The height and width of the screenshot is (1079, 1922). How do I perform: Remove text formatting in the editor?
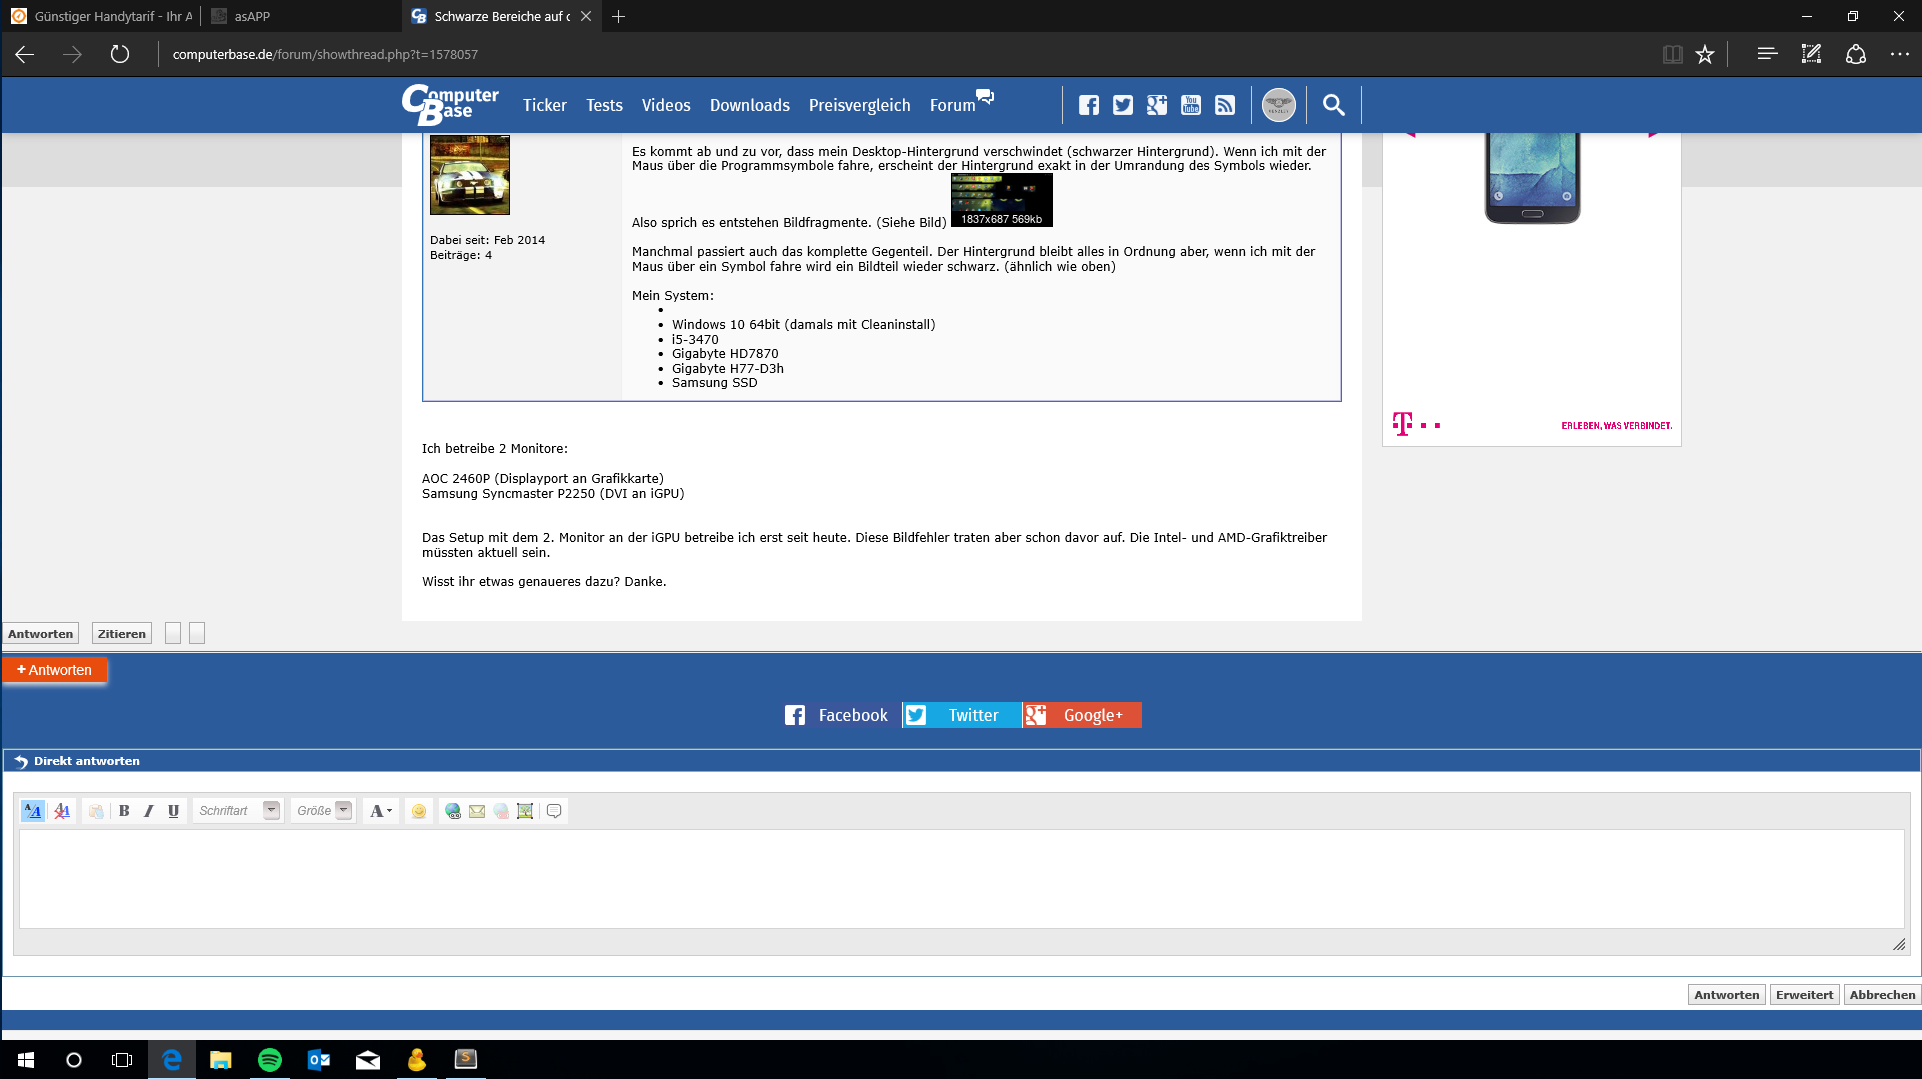(62, 811)
